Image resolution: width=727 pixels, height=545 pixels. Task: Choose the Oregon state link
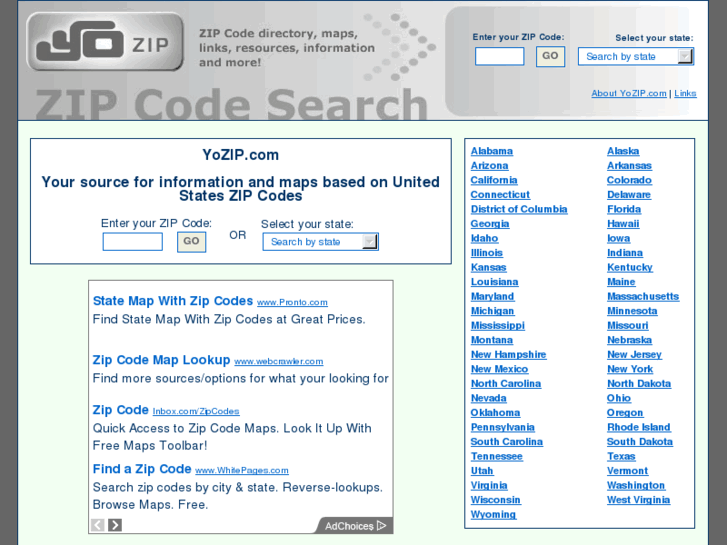625,413
